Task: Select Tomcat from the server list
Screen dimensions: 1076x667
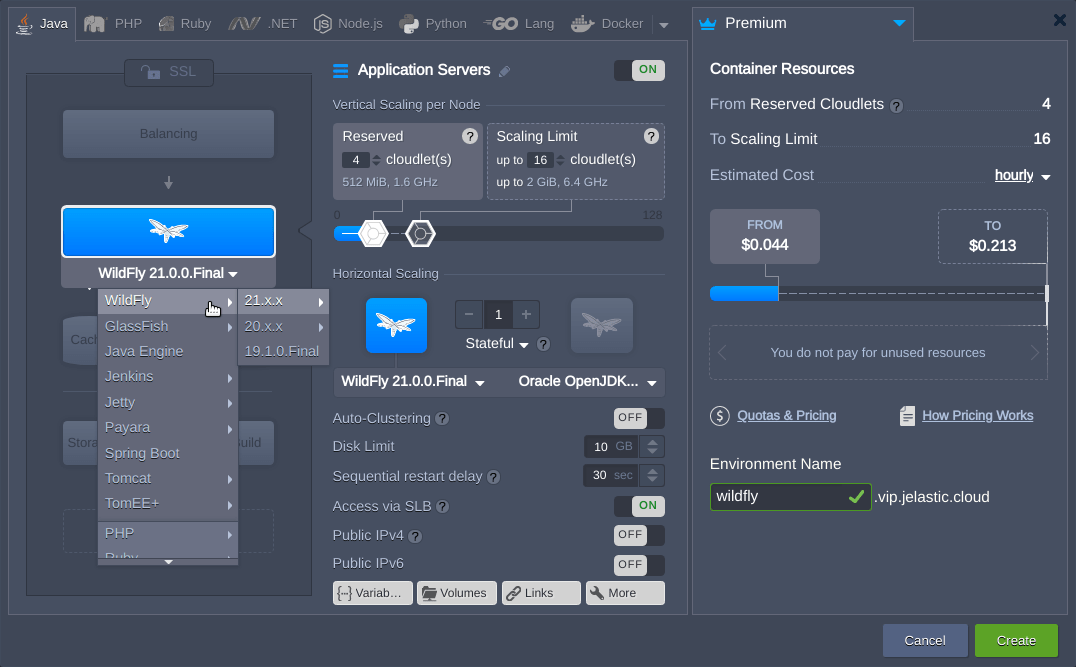Action: click(168, 478)
